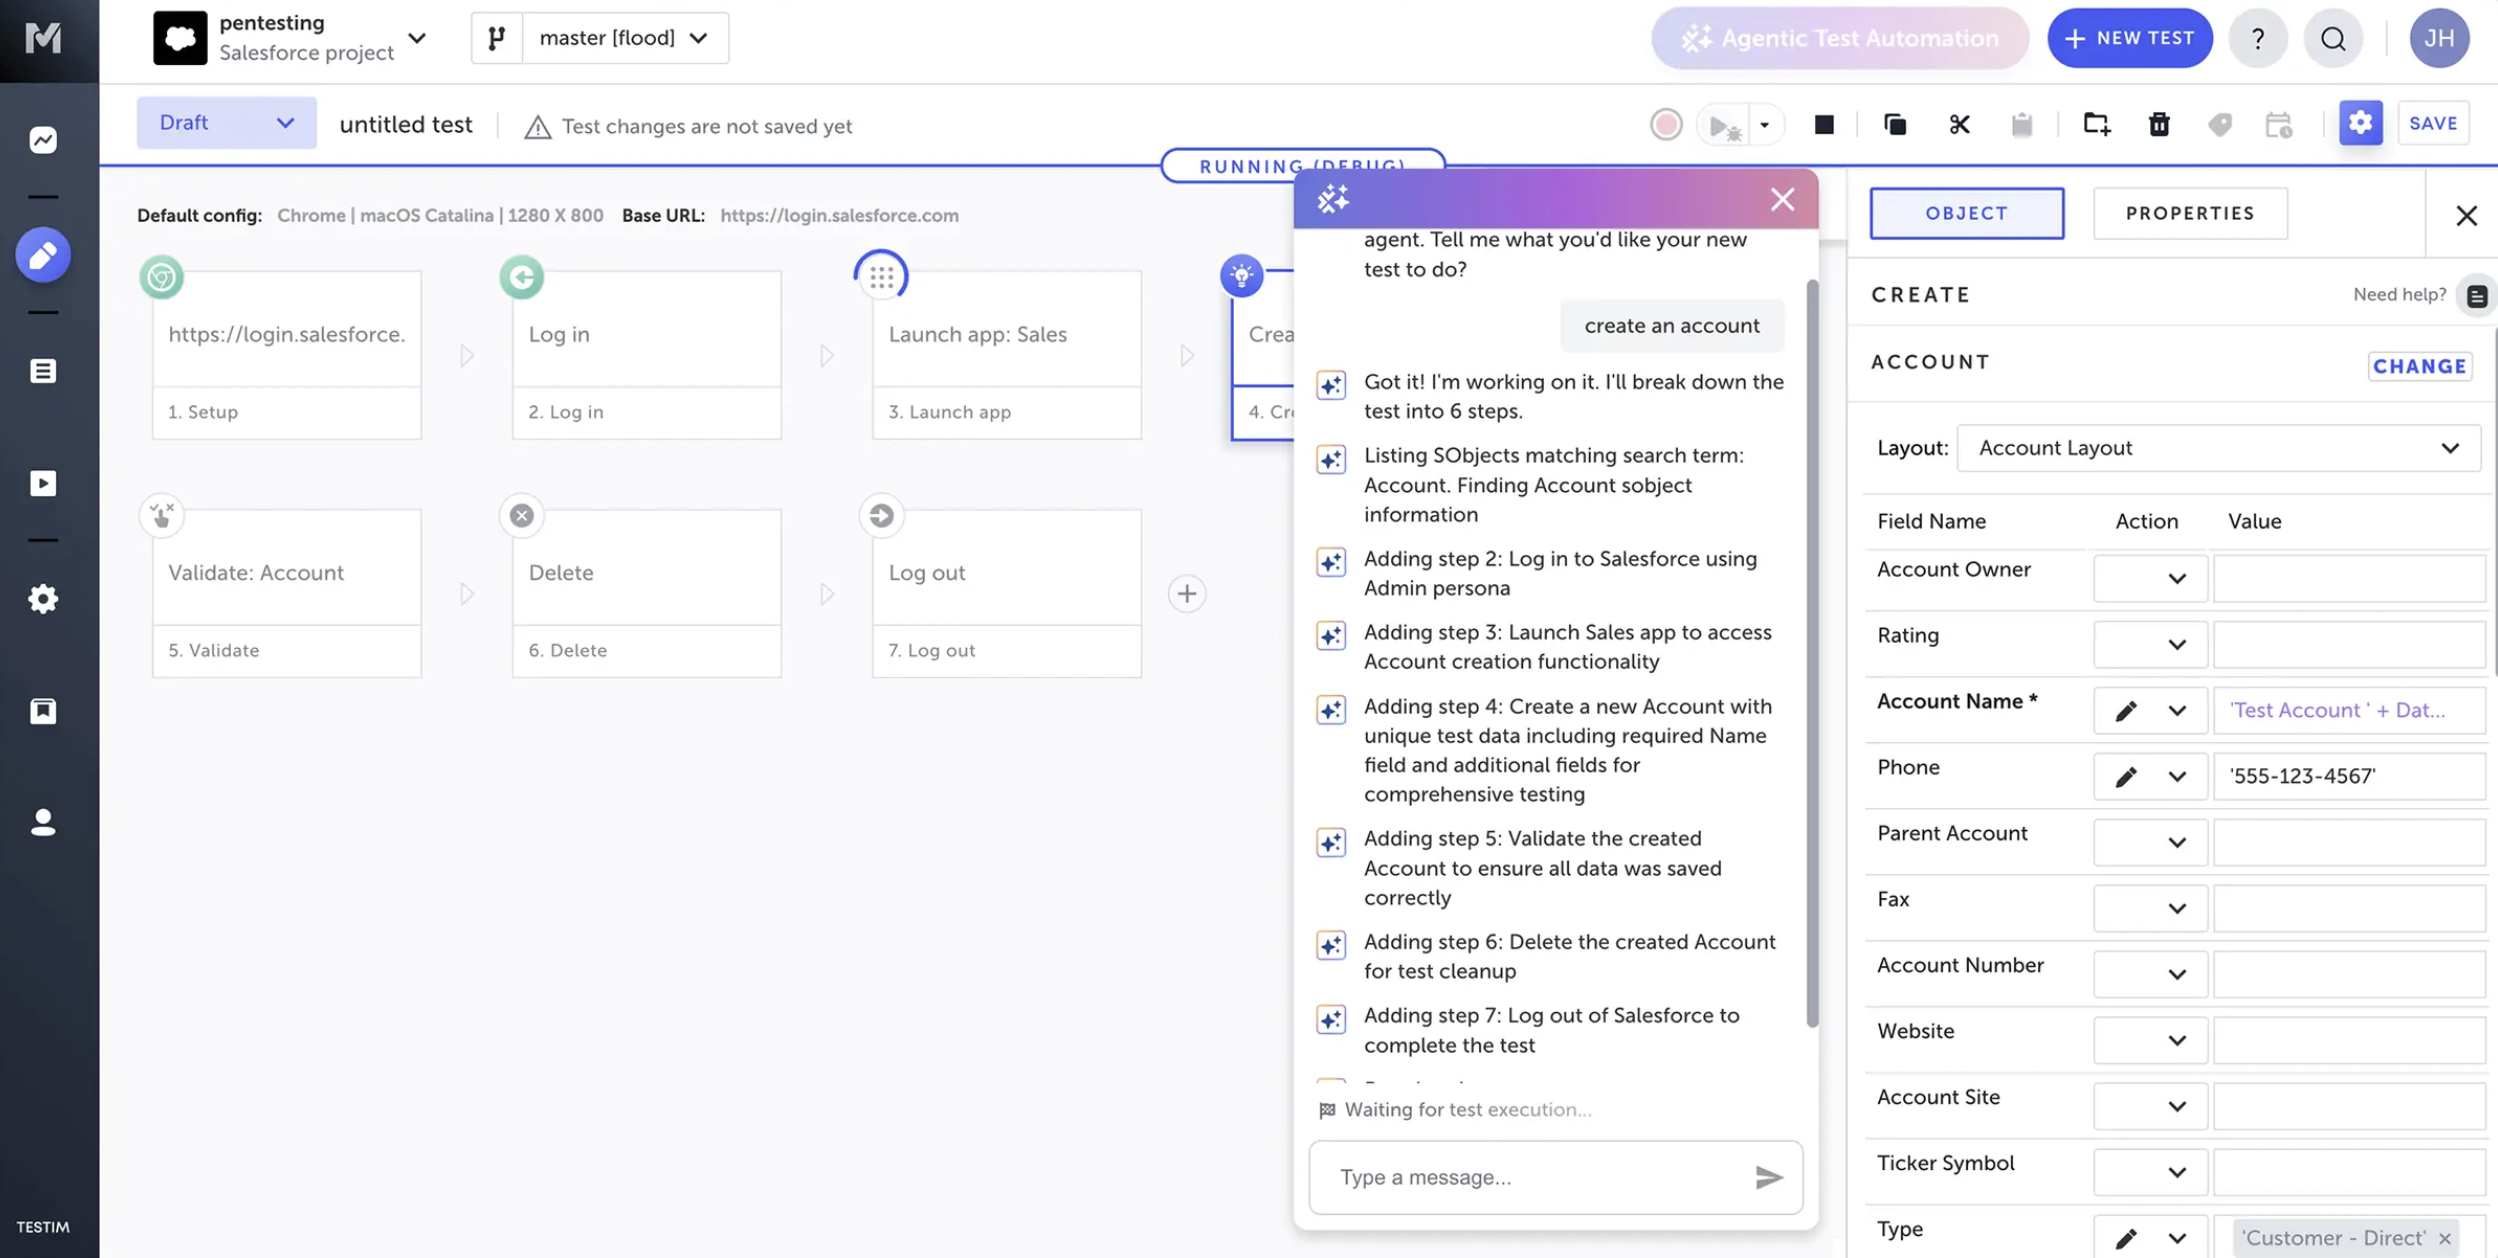Click the NEW TEST button

click(x=2129, y=38)
